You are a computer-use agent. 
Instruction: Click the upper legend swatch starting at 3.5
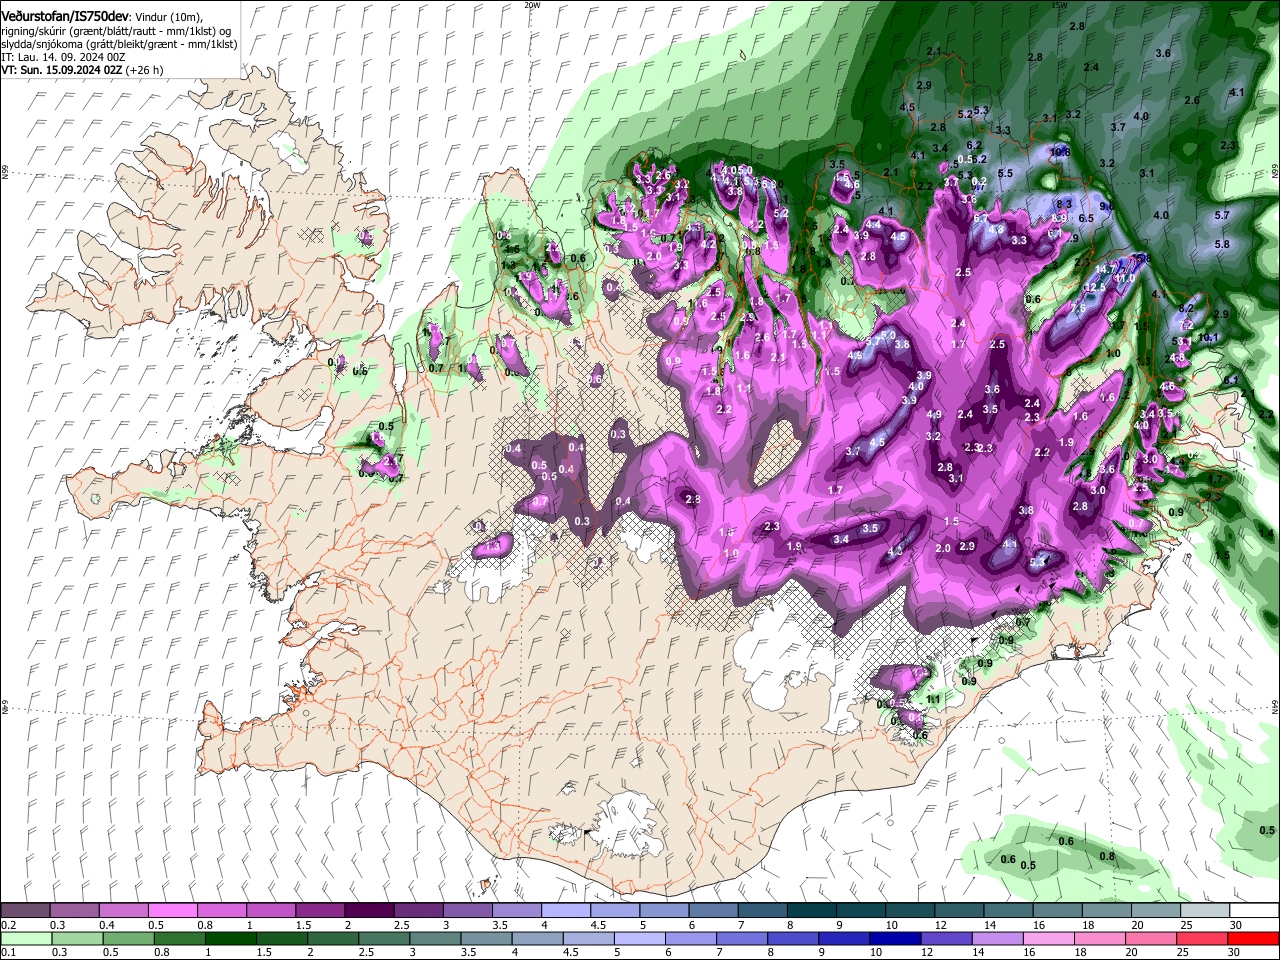point(516,911)
